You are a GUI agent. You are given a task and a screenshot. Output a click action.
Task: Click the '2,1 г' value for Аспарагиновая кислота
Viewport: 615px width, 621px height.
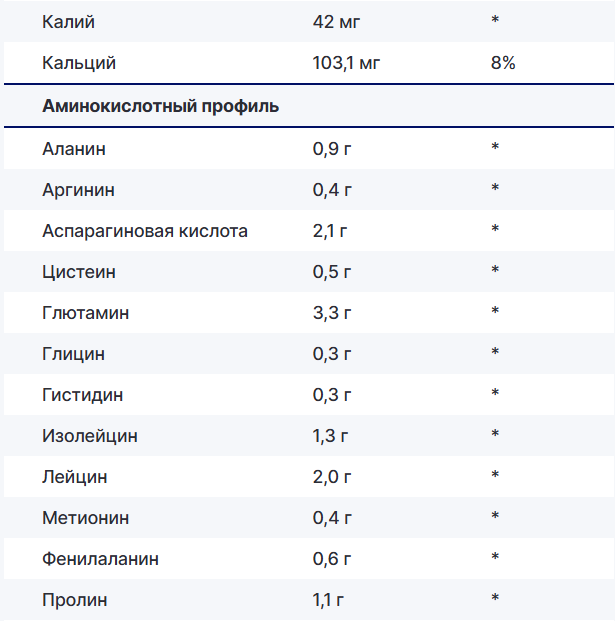click(330, 231)
